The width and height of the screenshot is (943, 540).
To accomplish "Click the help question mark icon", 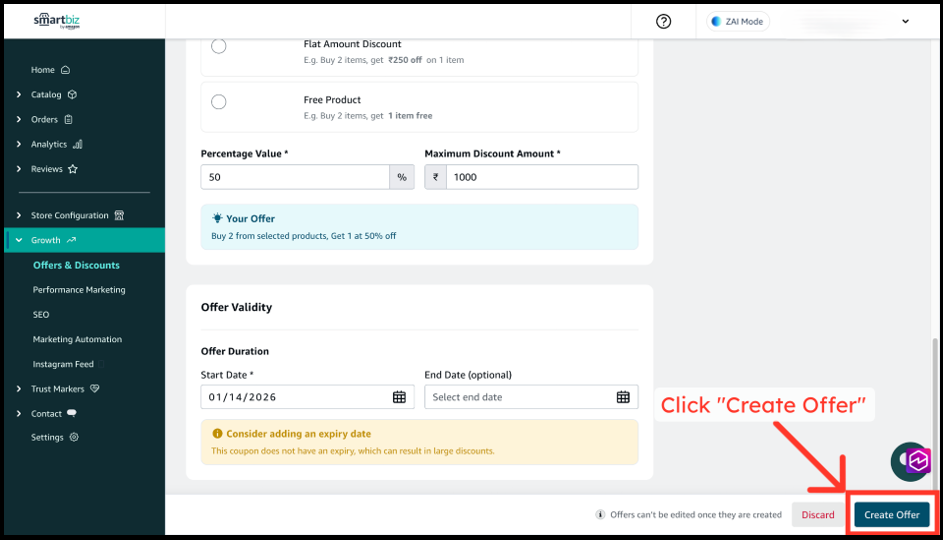I will click(663, 21).
